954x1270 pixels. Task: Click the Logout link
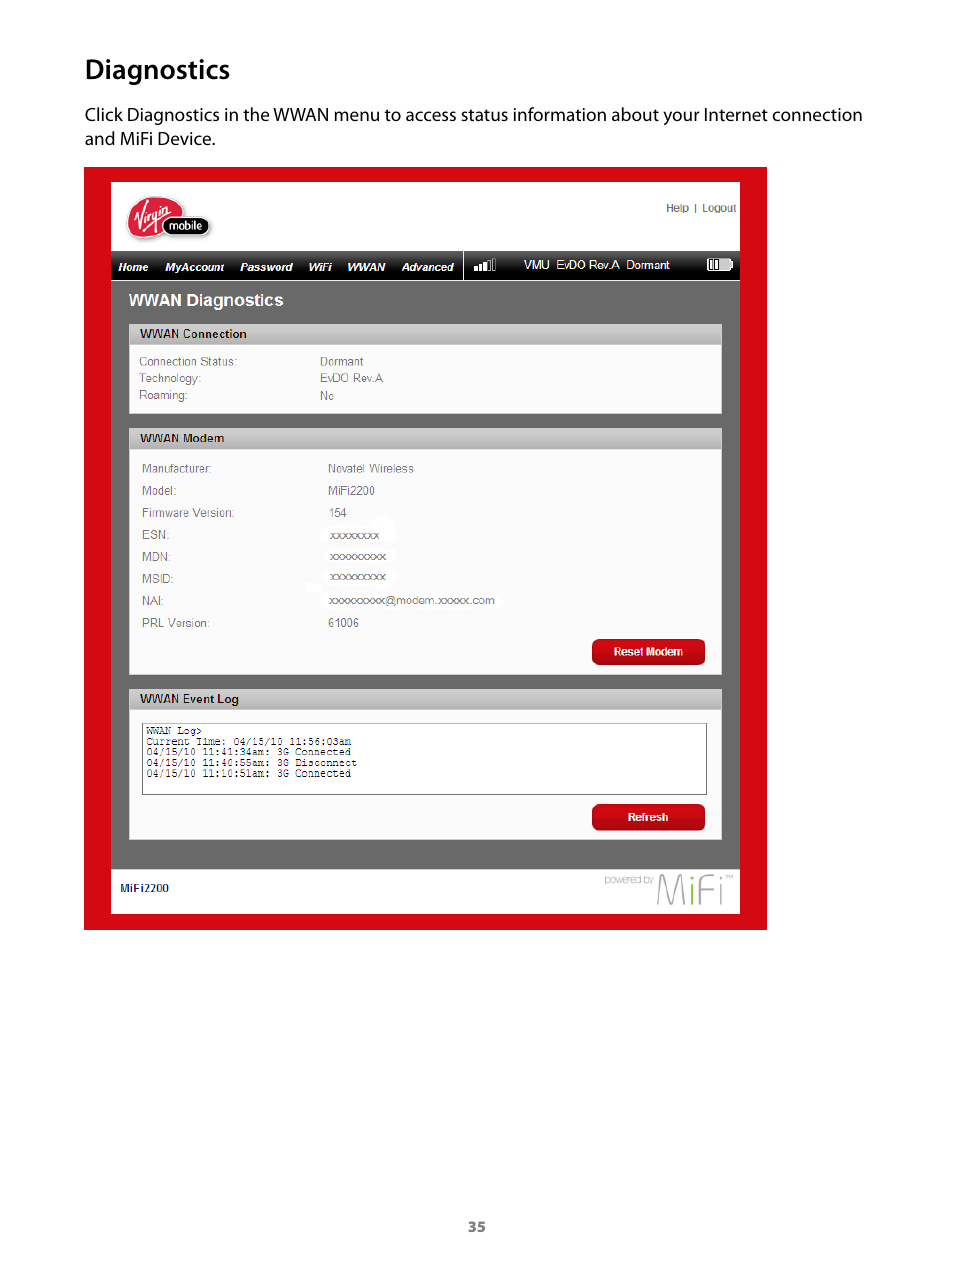[x=719, y=208]
